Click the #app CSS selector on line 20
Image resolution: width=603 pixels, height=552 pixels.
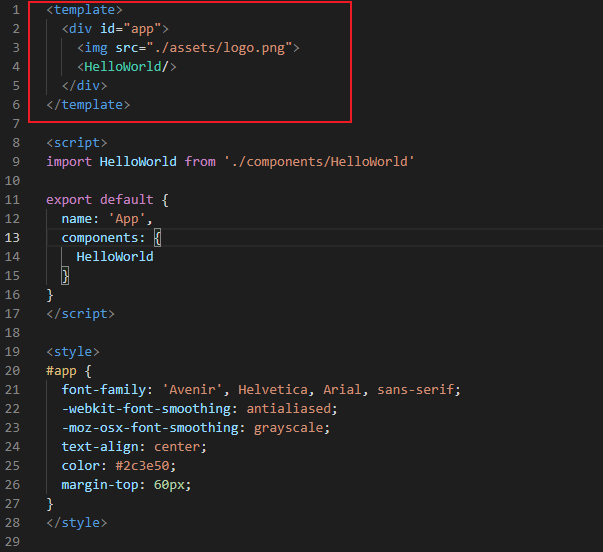click(61, 371)
